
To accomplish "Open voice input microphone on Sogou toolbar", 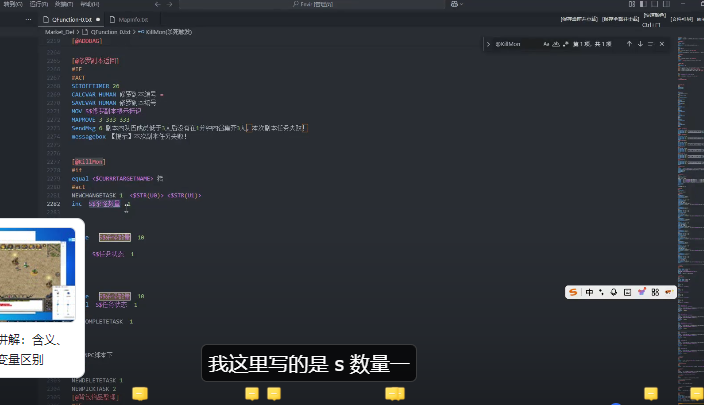I will coord(614,292).
